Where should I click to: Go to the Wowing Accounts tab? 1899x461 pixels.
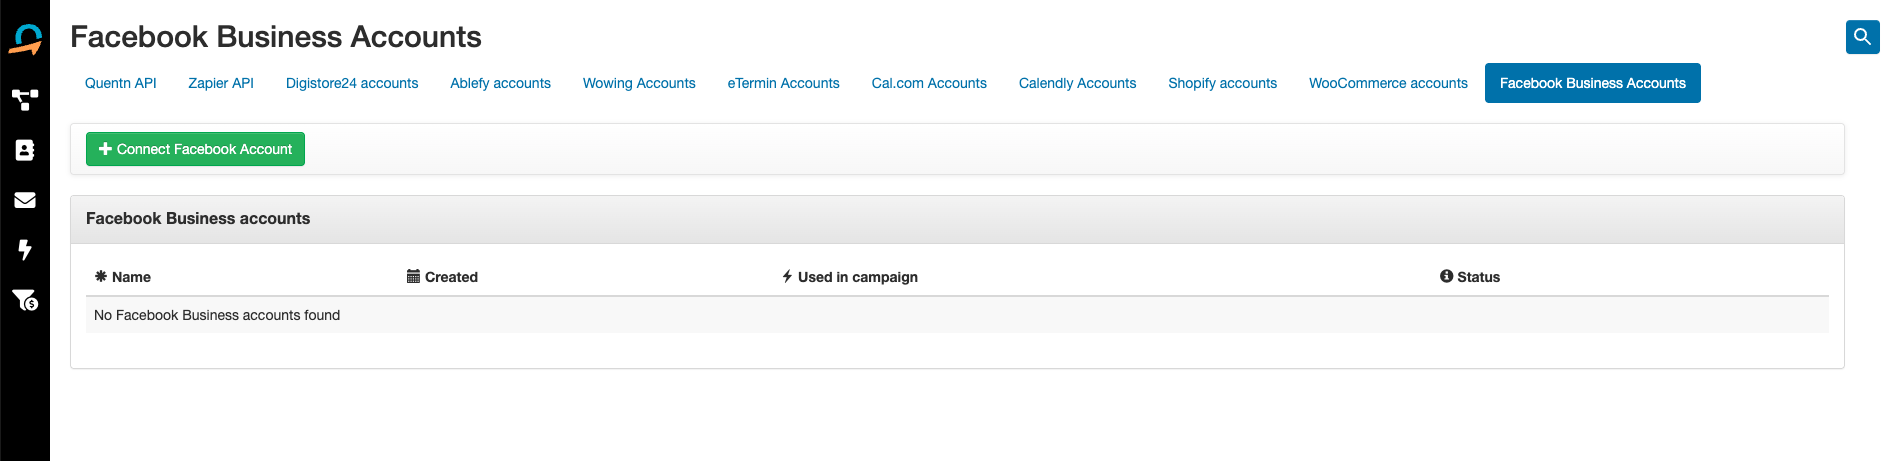coord(639,83)
